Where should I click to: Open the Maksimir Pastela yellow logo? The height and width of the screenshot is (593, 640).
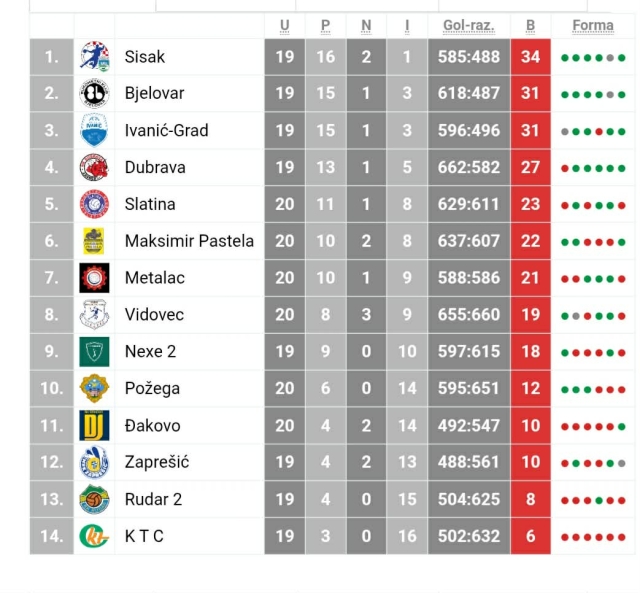click(x=94, y=241)
